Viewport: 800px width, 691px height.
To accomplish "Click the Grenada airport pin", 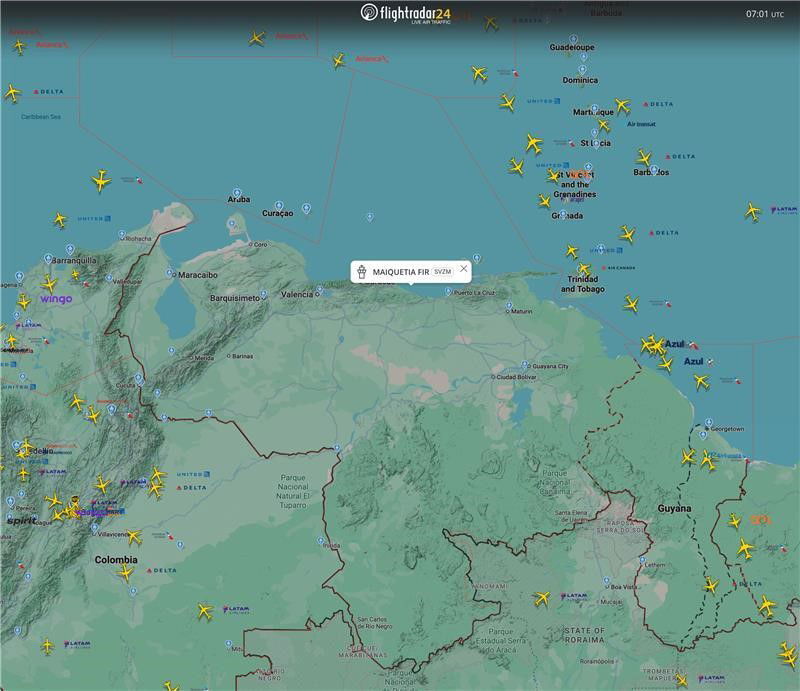I will point(563,214).
